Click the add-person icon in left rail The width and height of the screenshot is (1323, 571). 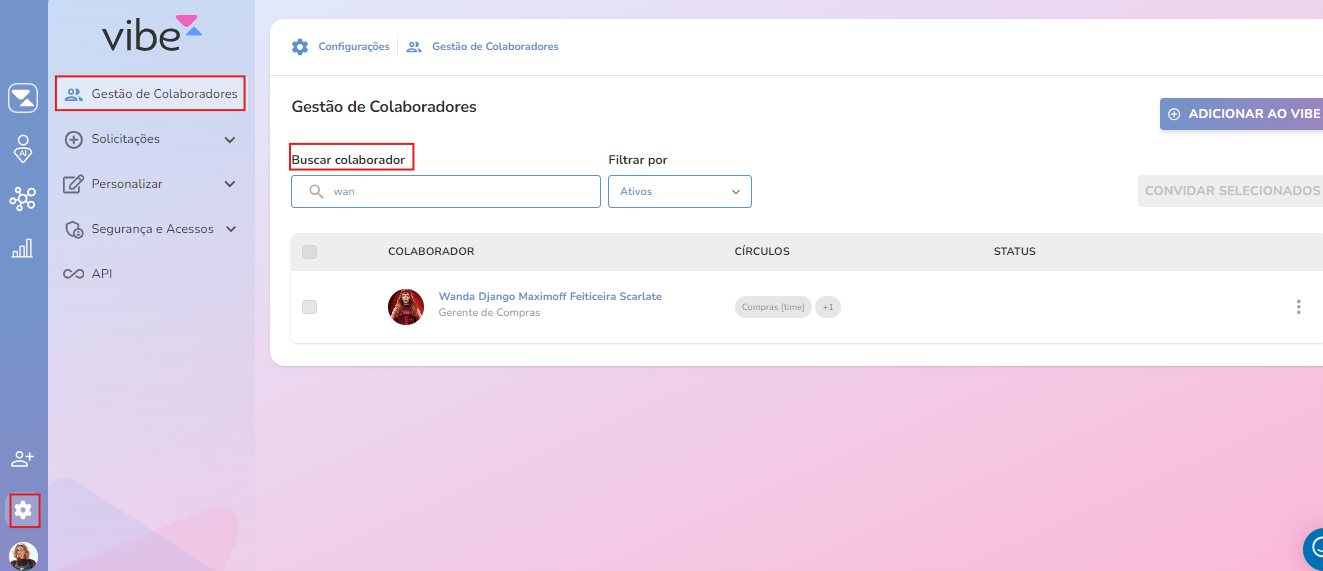coord(22,459)
